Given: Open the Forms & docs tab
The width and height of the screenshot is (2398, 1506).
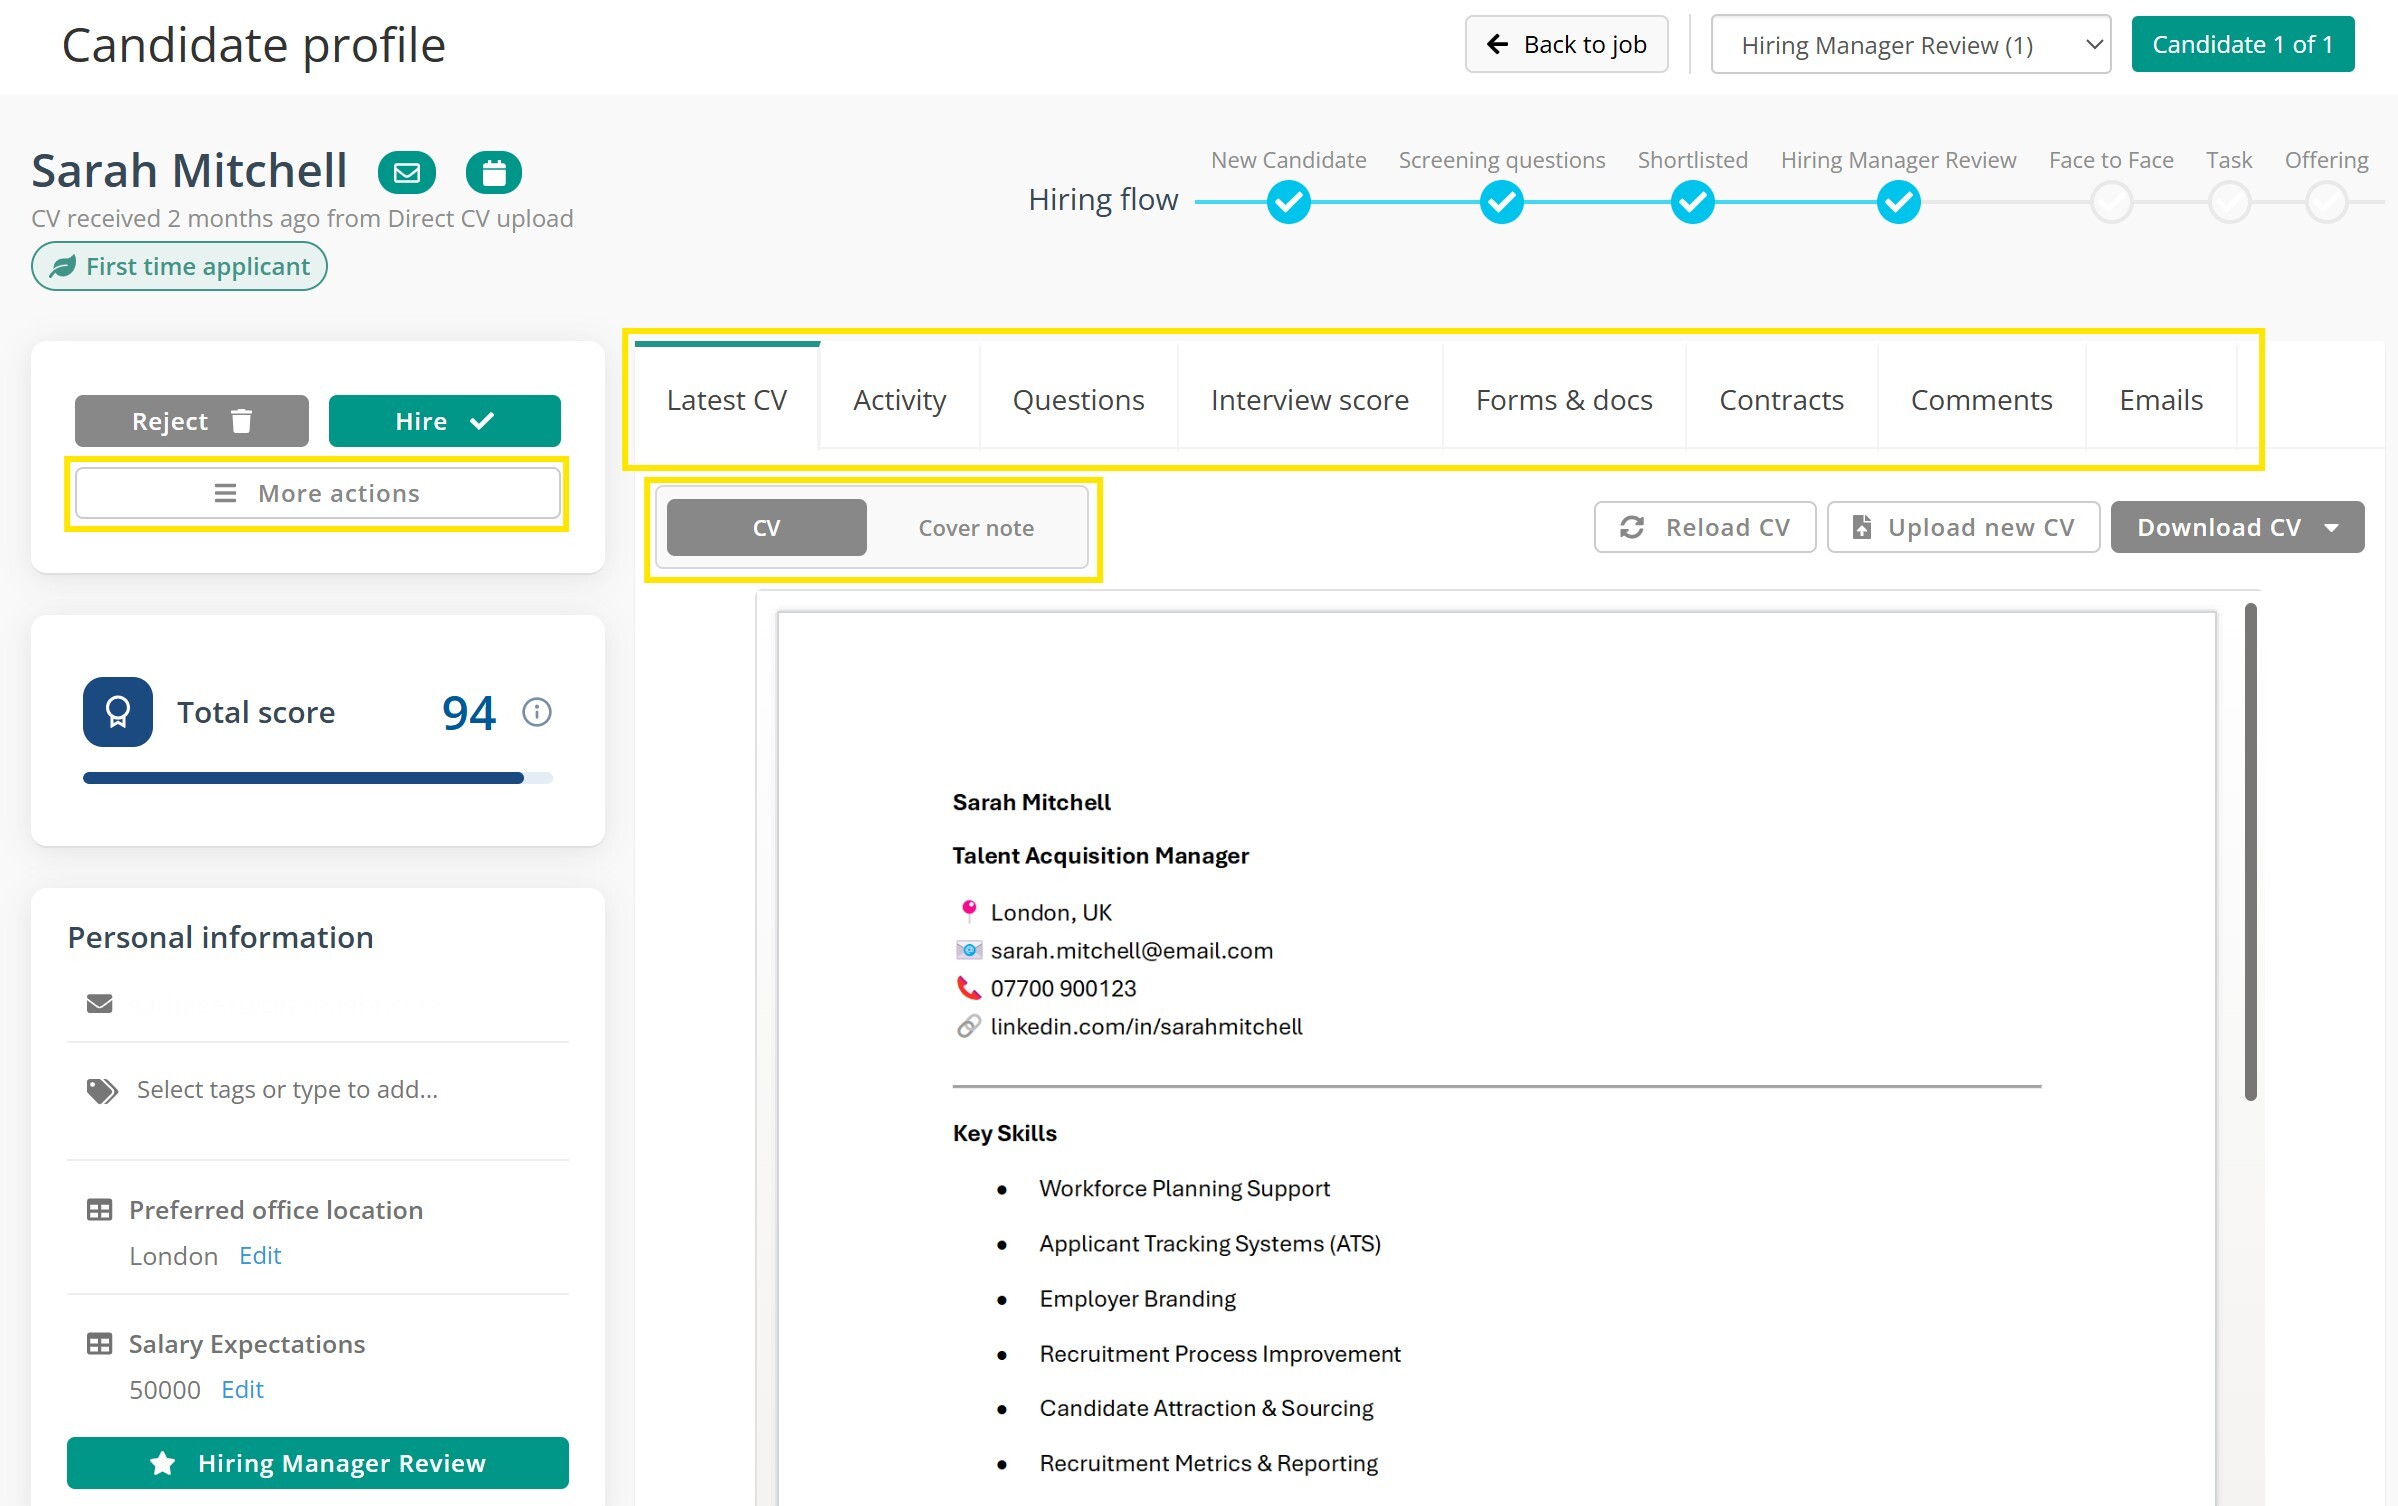Looking at the screenshot, I should [x=1565, y=400].
